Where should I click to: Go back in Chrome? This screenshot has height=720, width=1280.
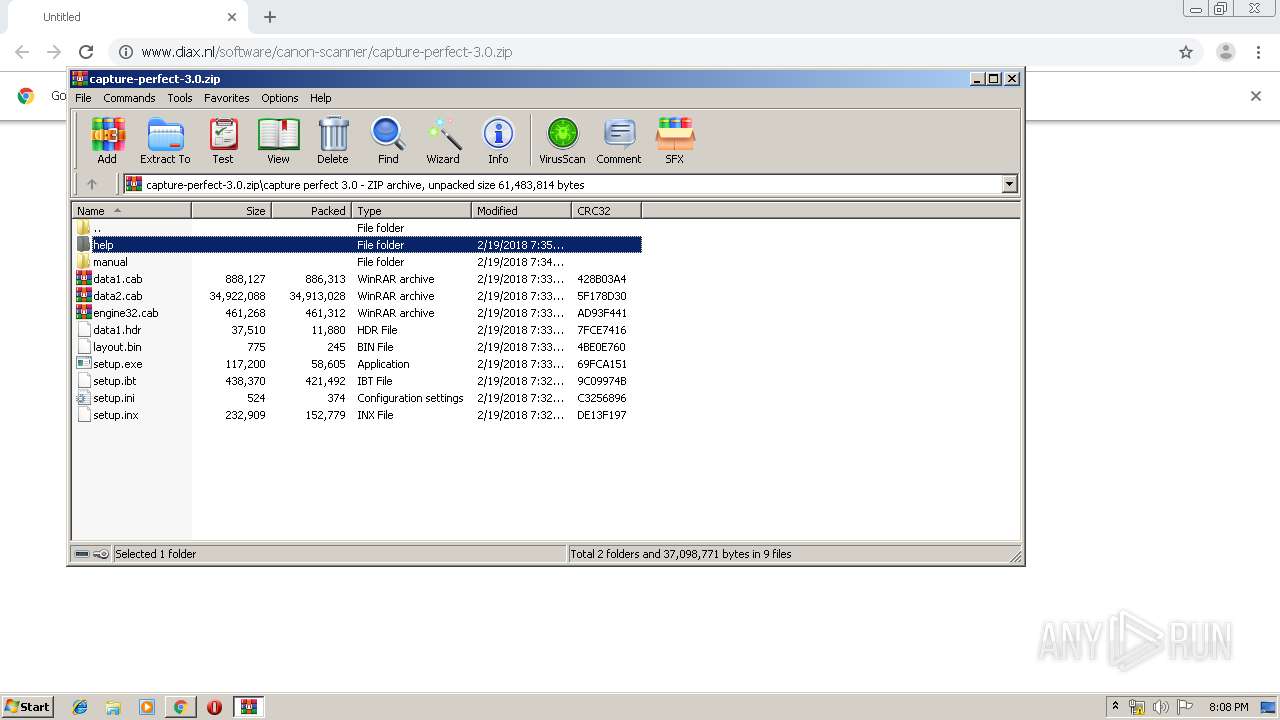(x=22, y=52)
